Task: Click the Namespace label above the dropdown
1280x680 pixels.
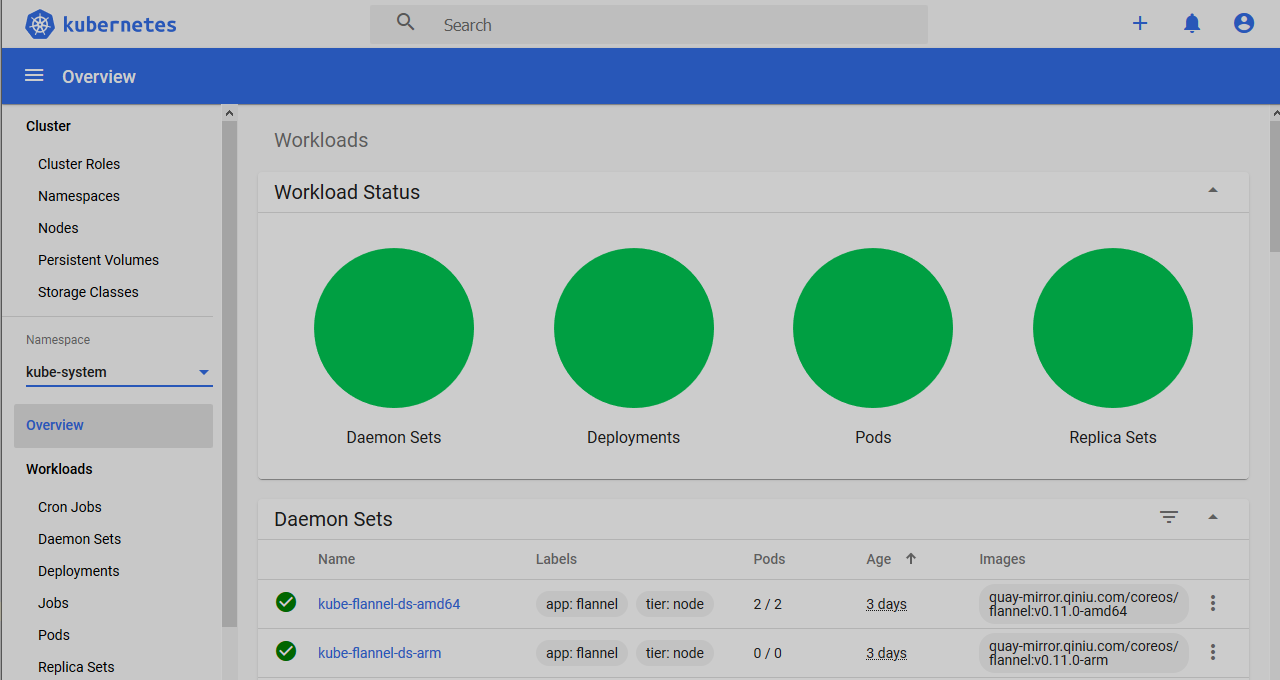Action: (58, 340)
